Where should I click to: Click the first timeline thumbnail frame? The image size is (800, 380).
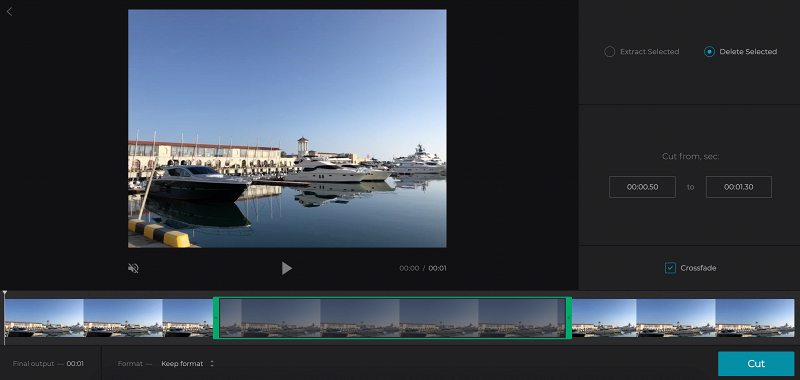pyautogui.click(x=44, y=318)
